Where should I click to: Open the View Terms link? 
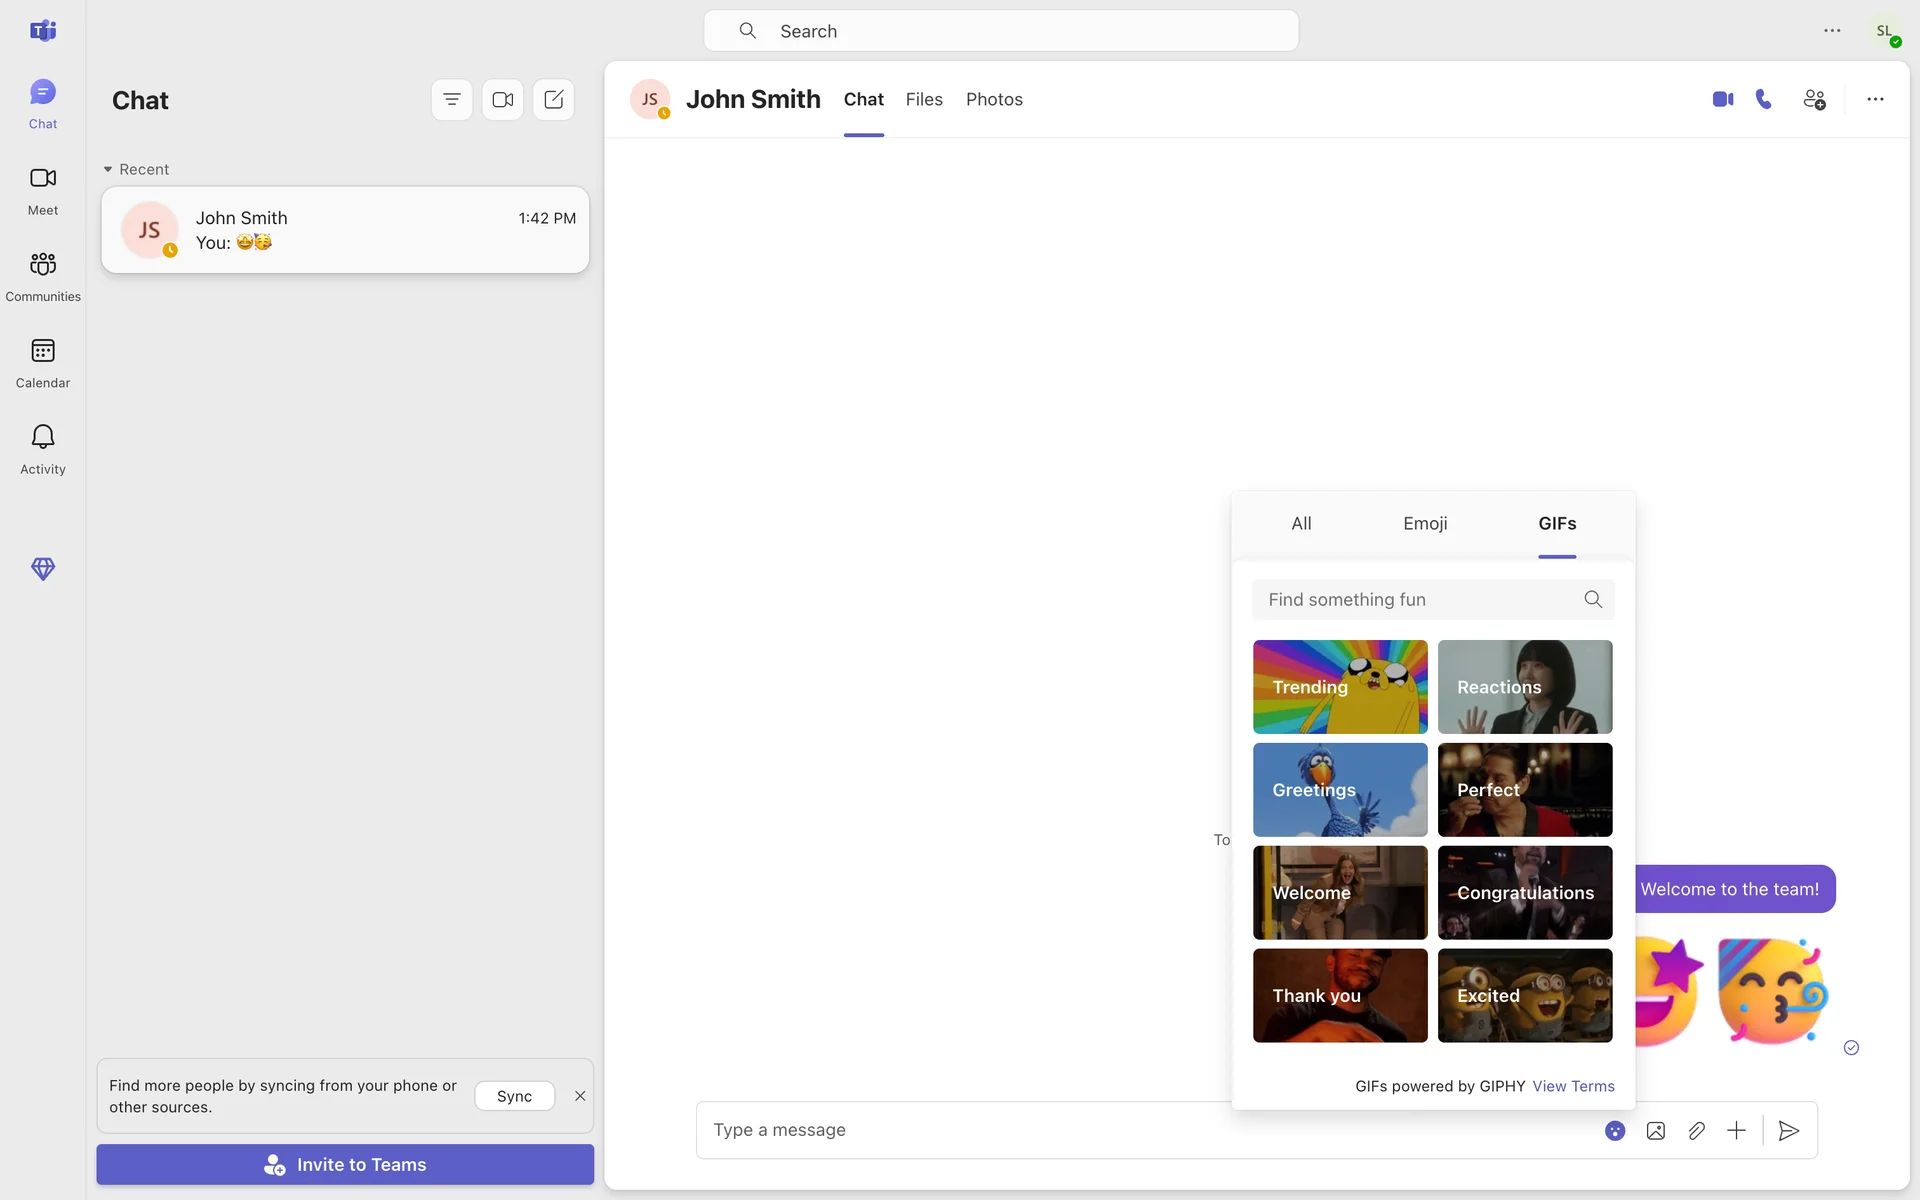(1573, 1086)
